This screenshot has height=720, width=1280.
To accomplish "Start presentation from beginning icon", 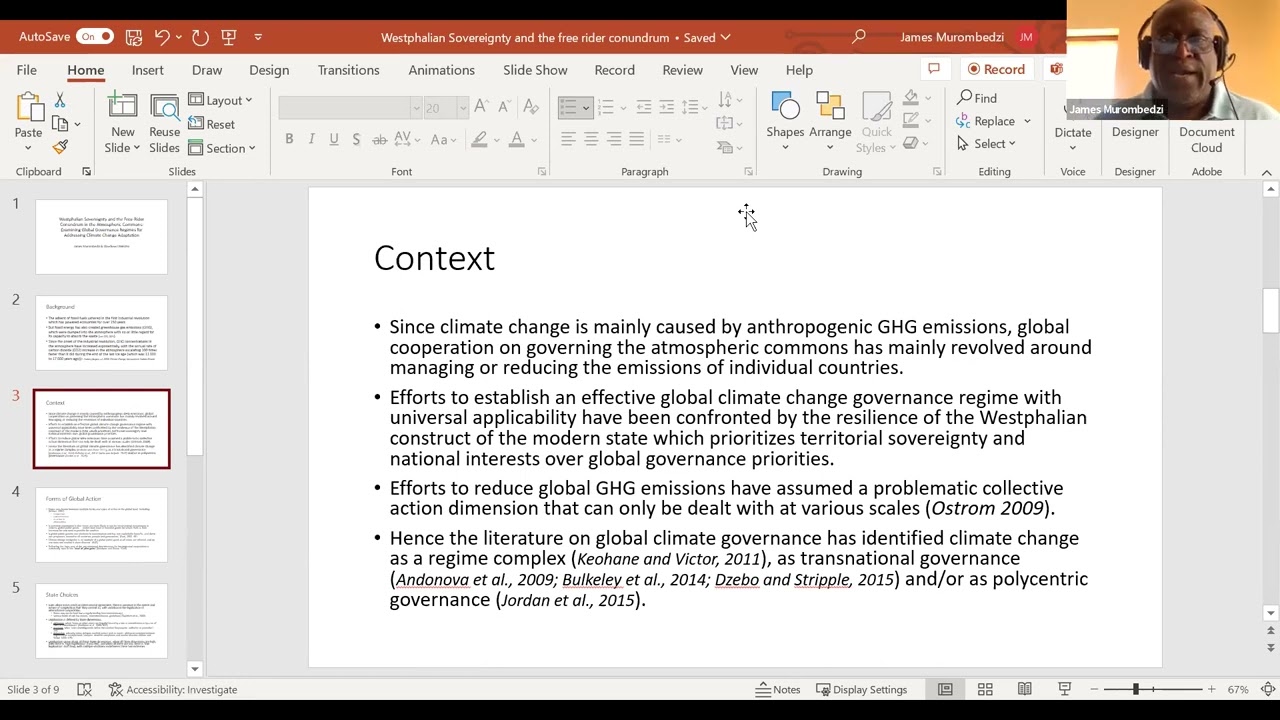I will [x=229, y=37].
